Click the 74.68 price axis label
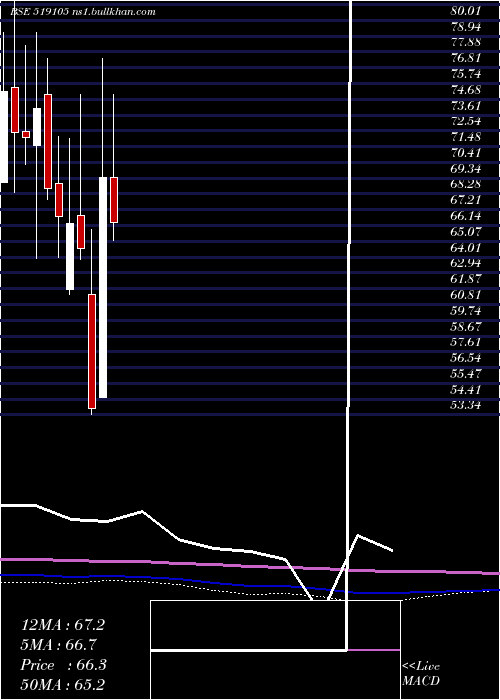Image resolution: width=500 pixels, height=700 pixels. tap(466, 90)
